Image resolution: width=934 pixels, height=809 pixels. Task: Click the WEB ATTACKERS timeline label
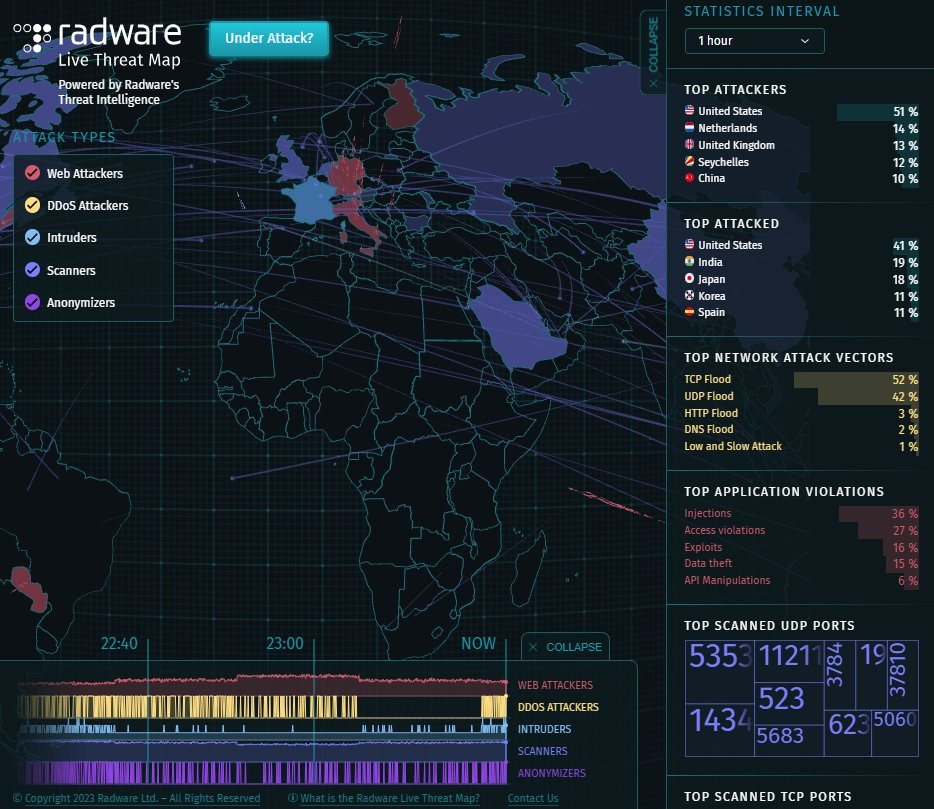coord(555,685)
